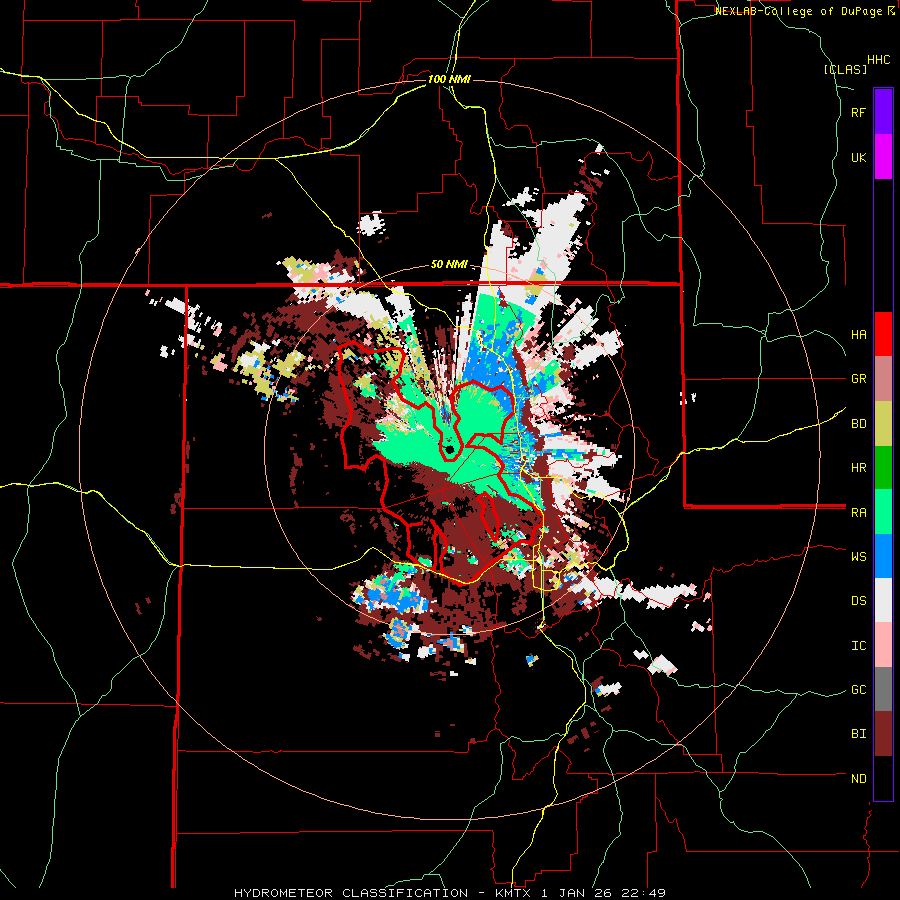
Task: Click the BI legend label
Action: pos(858,734)
